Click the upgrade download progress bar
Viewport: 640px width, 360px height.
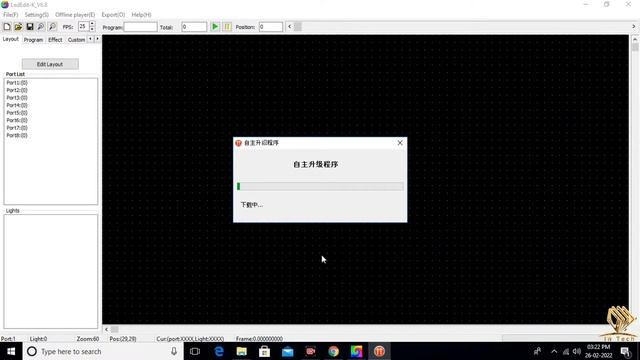[x=320, y=187]
